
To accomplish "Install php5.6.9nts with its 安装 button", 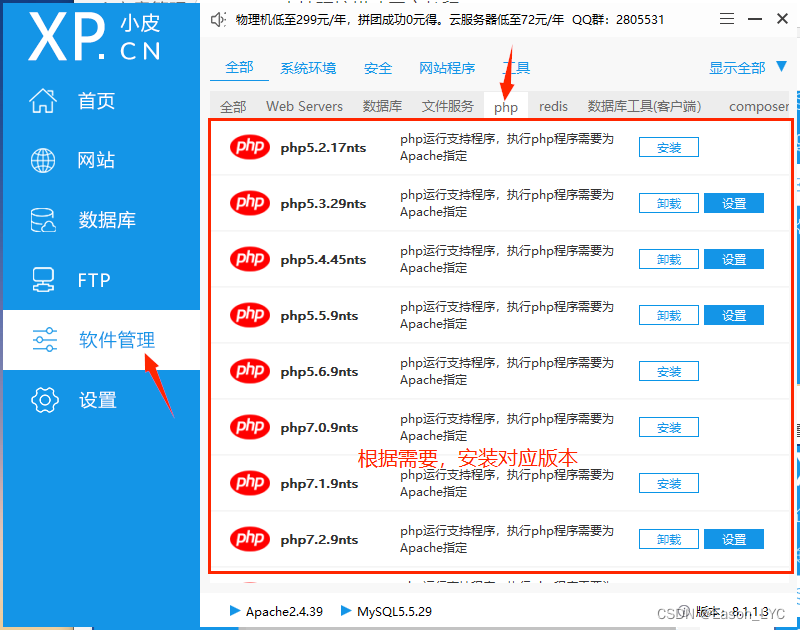I will (668, 371).
